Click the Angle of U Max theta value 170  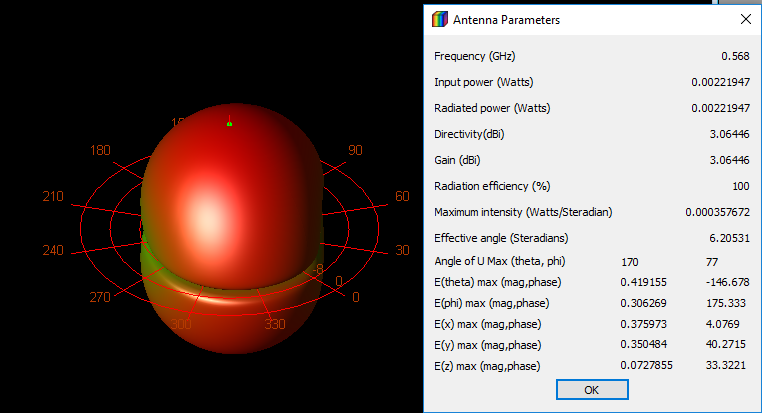point(630,262)
